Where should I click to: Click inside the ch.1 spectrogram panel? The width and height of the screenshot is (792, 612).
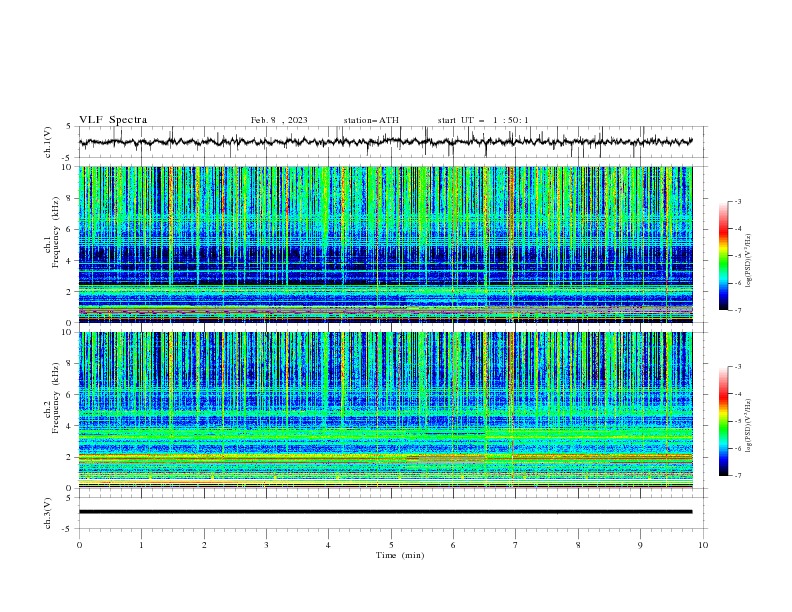tap(385, 244)
